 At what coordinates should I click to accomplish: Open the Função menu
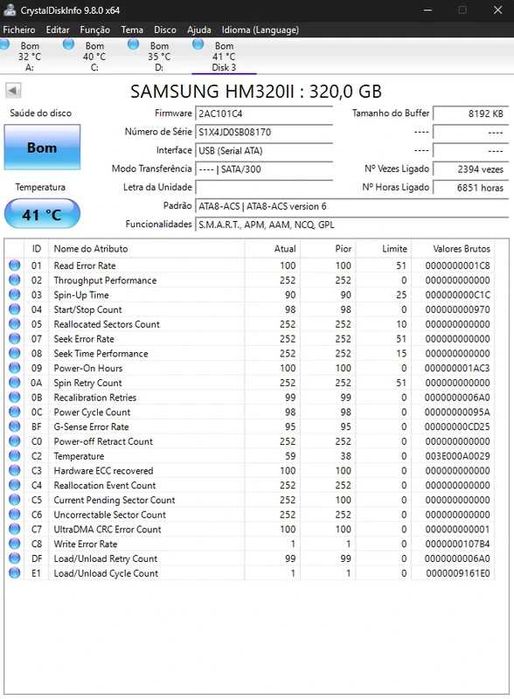95,30
